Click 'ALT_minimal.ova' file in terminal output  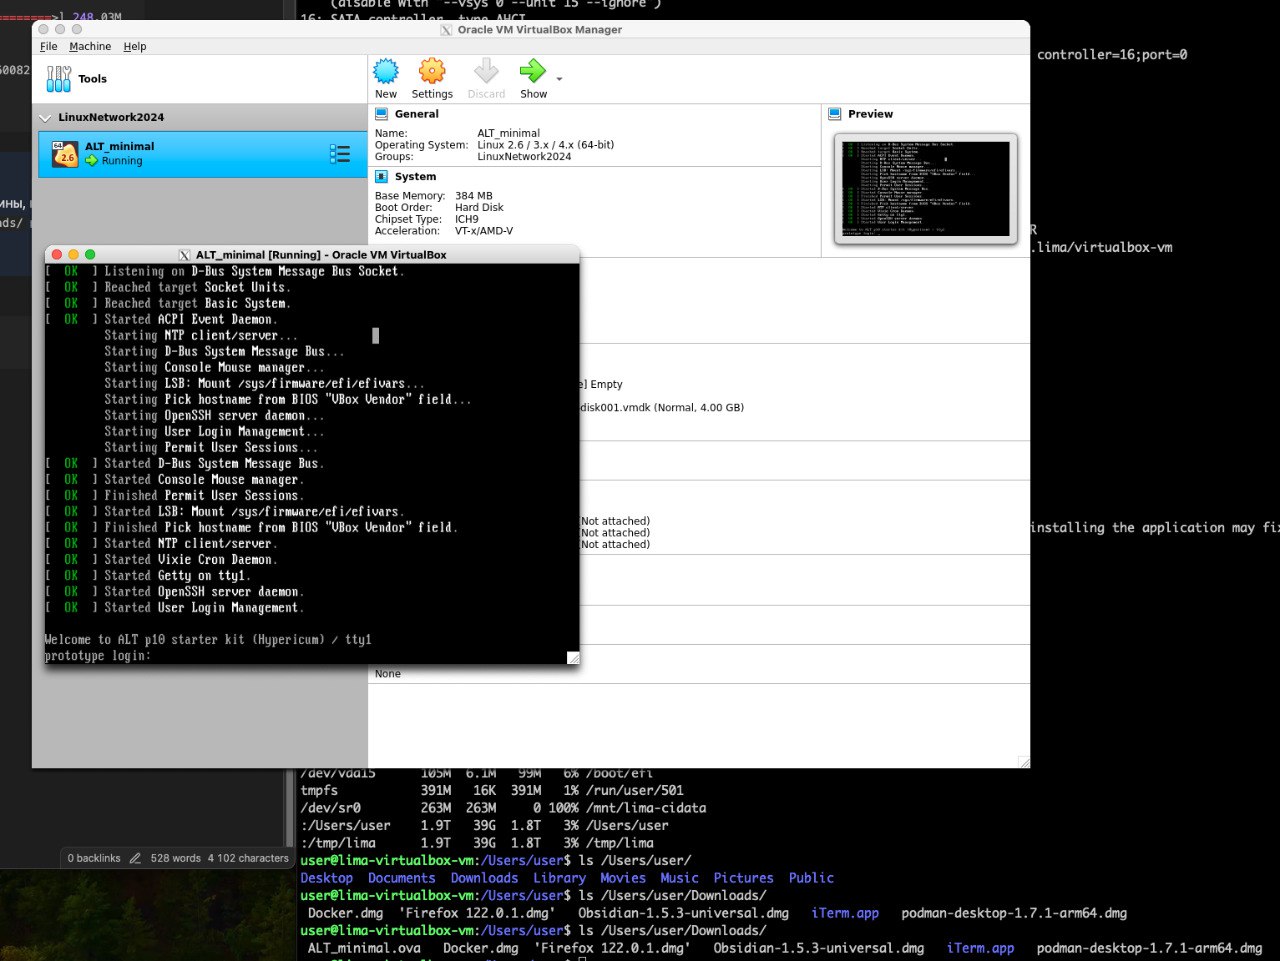tap(364, 948)
